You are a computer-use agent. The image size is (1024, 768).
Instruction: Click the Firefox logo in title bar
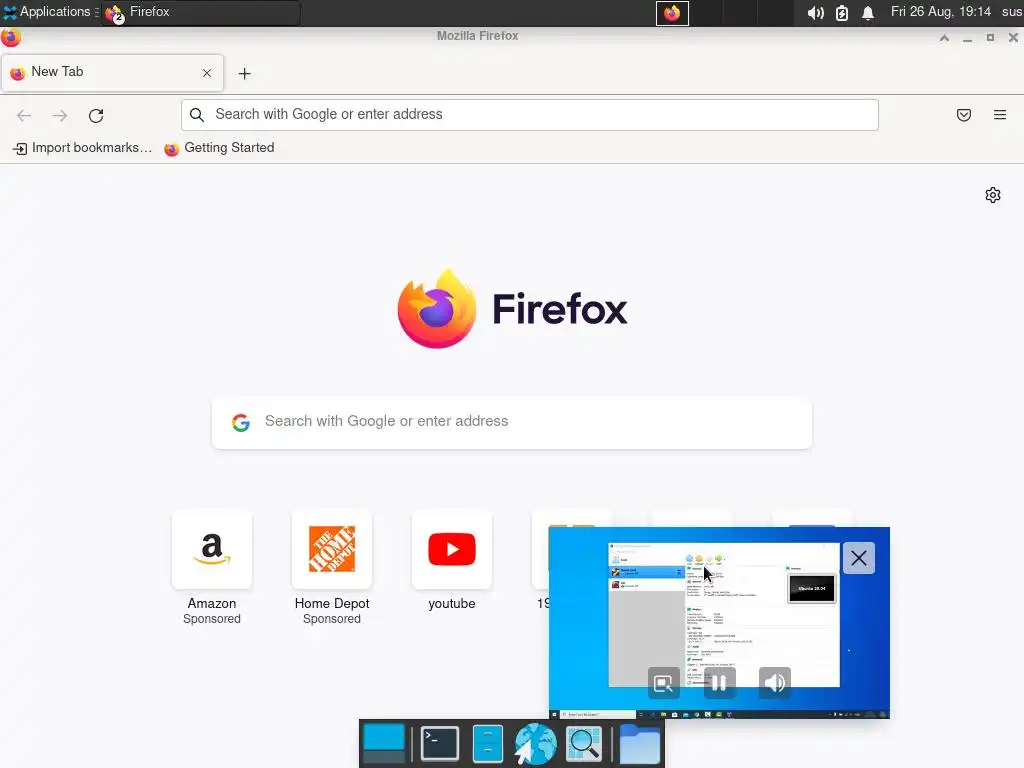[x=10, y=37]
